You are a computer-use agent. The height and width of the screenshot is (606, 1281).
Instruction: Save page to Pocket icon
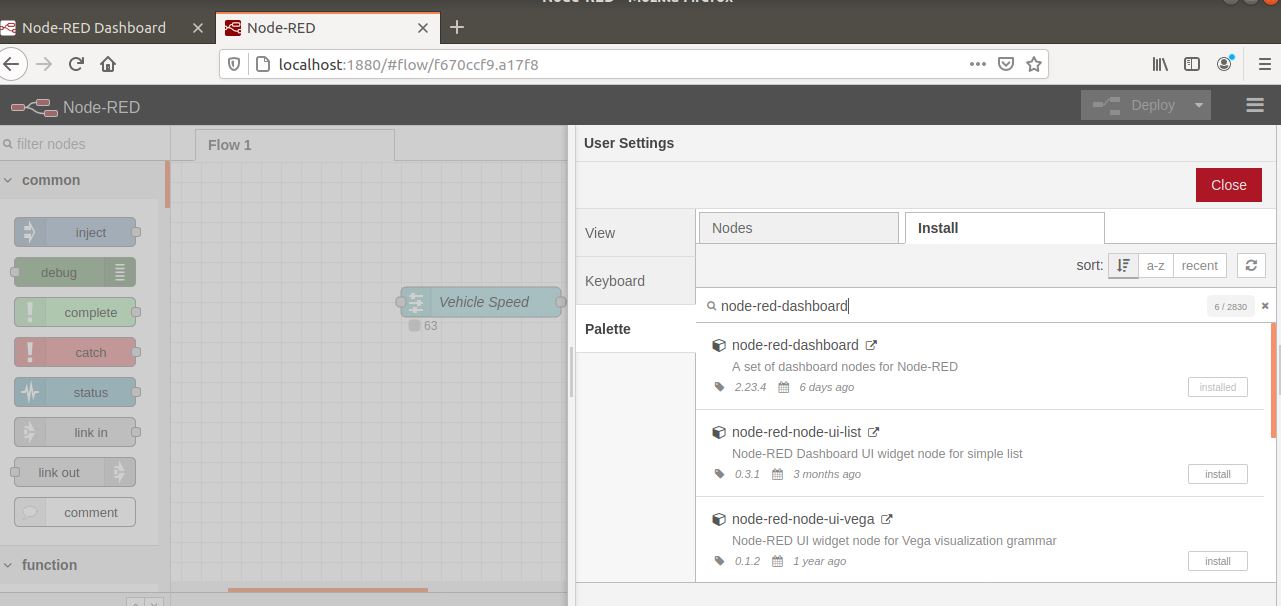[x=1006, y=64]
